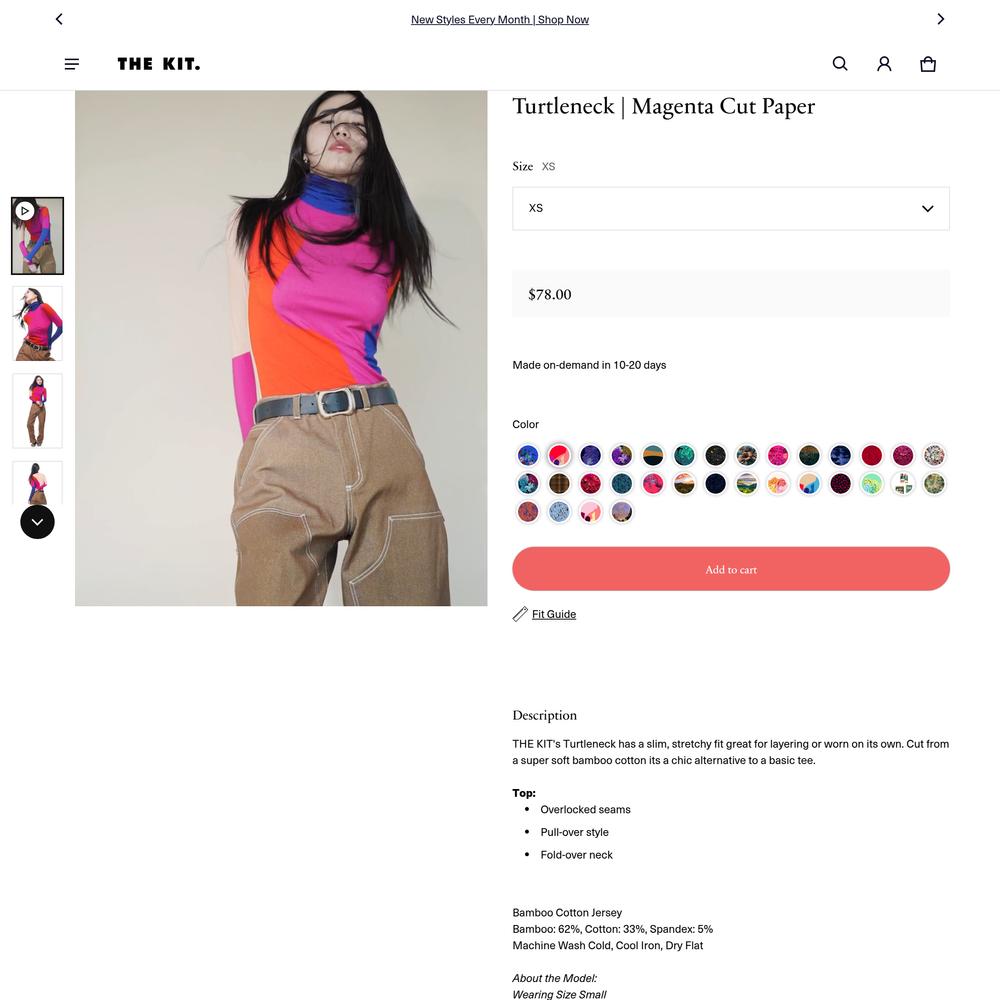Click the ruler icon beside Fit Guide
Screen dimensions: 1000x1000
click(520, 614)
